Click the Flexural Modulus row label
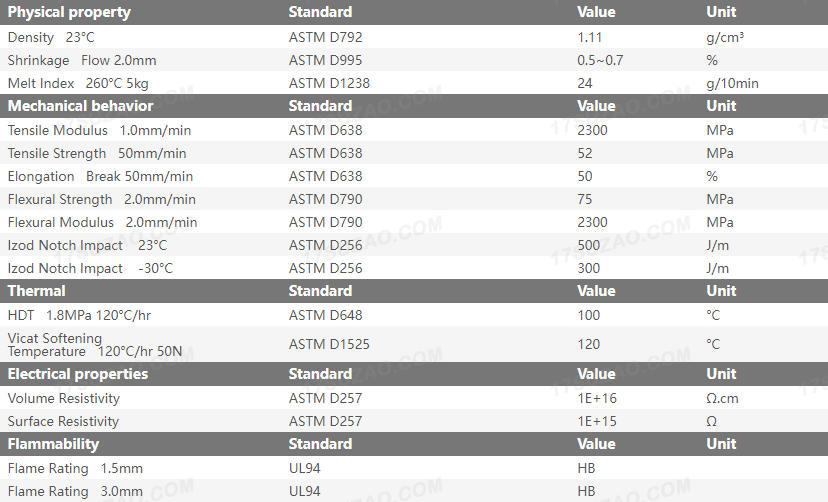This screenshot has width=828, height=502. click(x=102, y=222)
